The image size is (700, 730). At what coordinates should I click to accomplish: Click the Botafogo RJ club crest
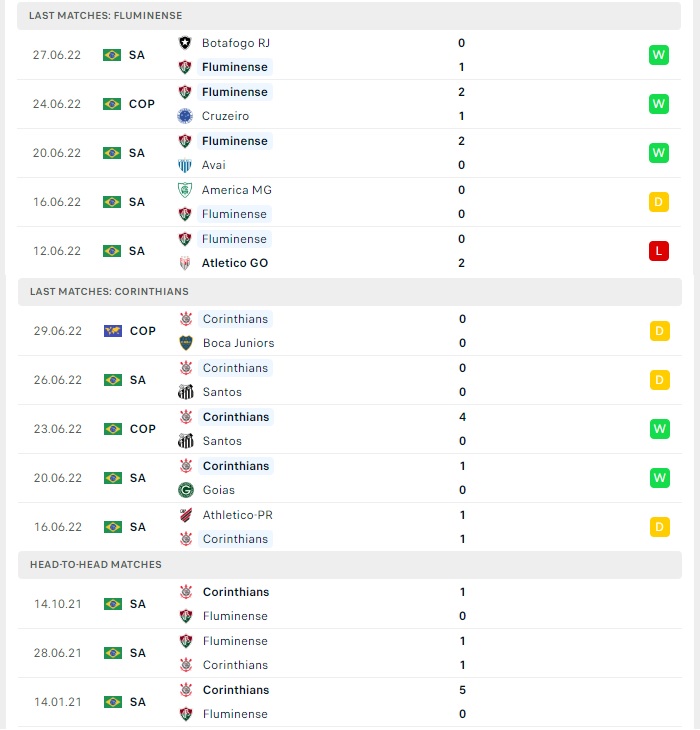click(x=185, y=43)
